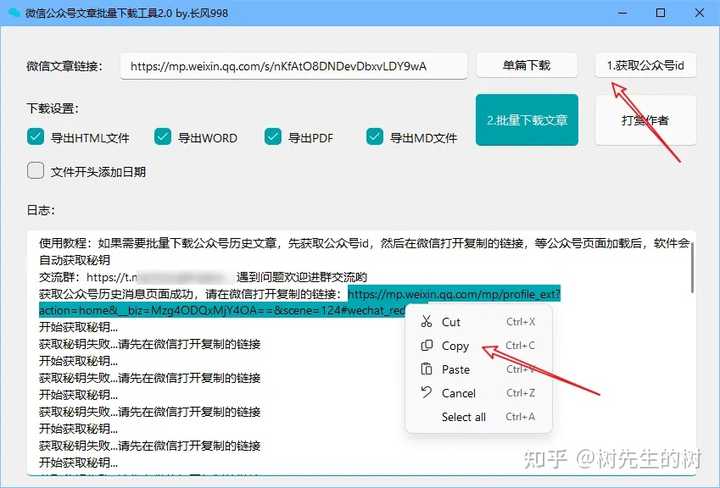Click the 下载设置: label
Image resolution: width=720 pixels, height=488 pixels.
point(52,108)
